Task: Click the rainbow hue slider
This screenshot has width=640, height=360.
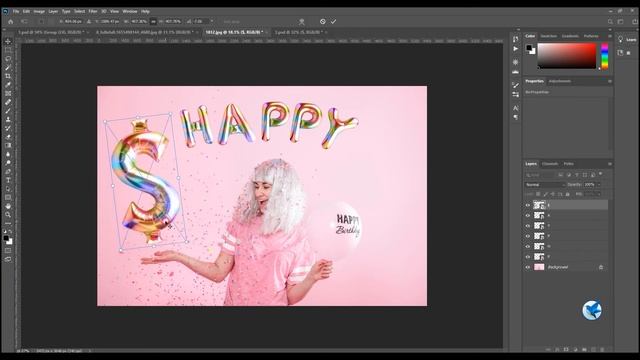Action: click(x=604, y=56)
